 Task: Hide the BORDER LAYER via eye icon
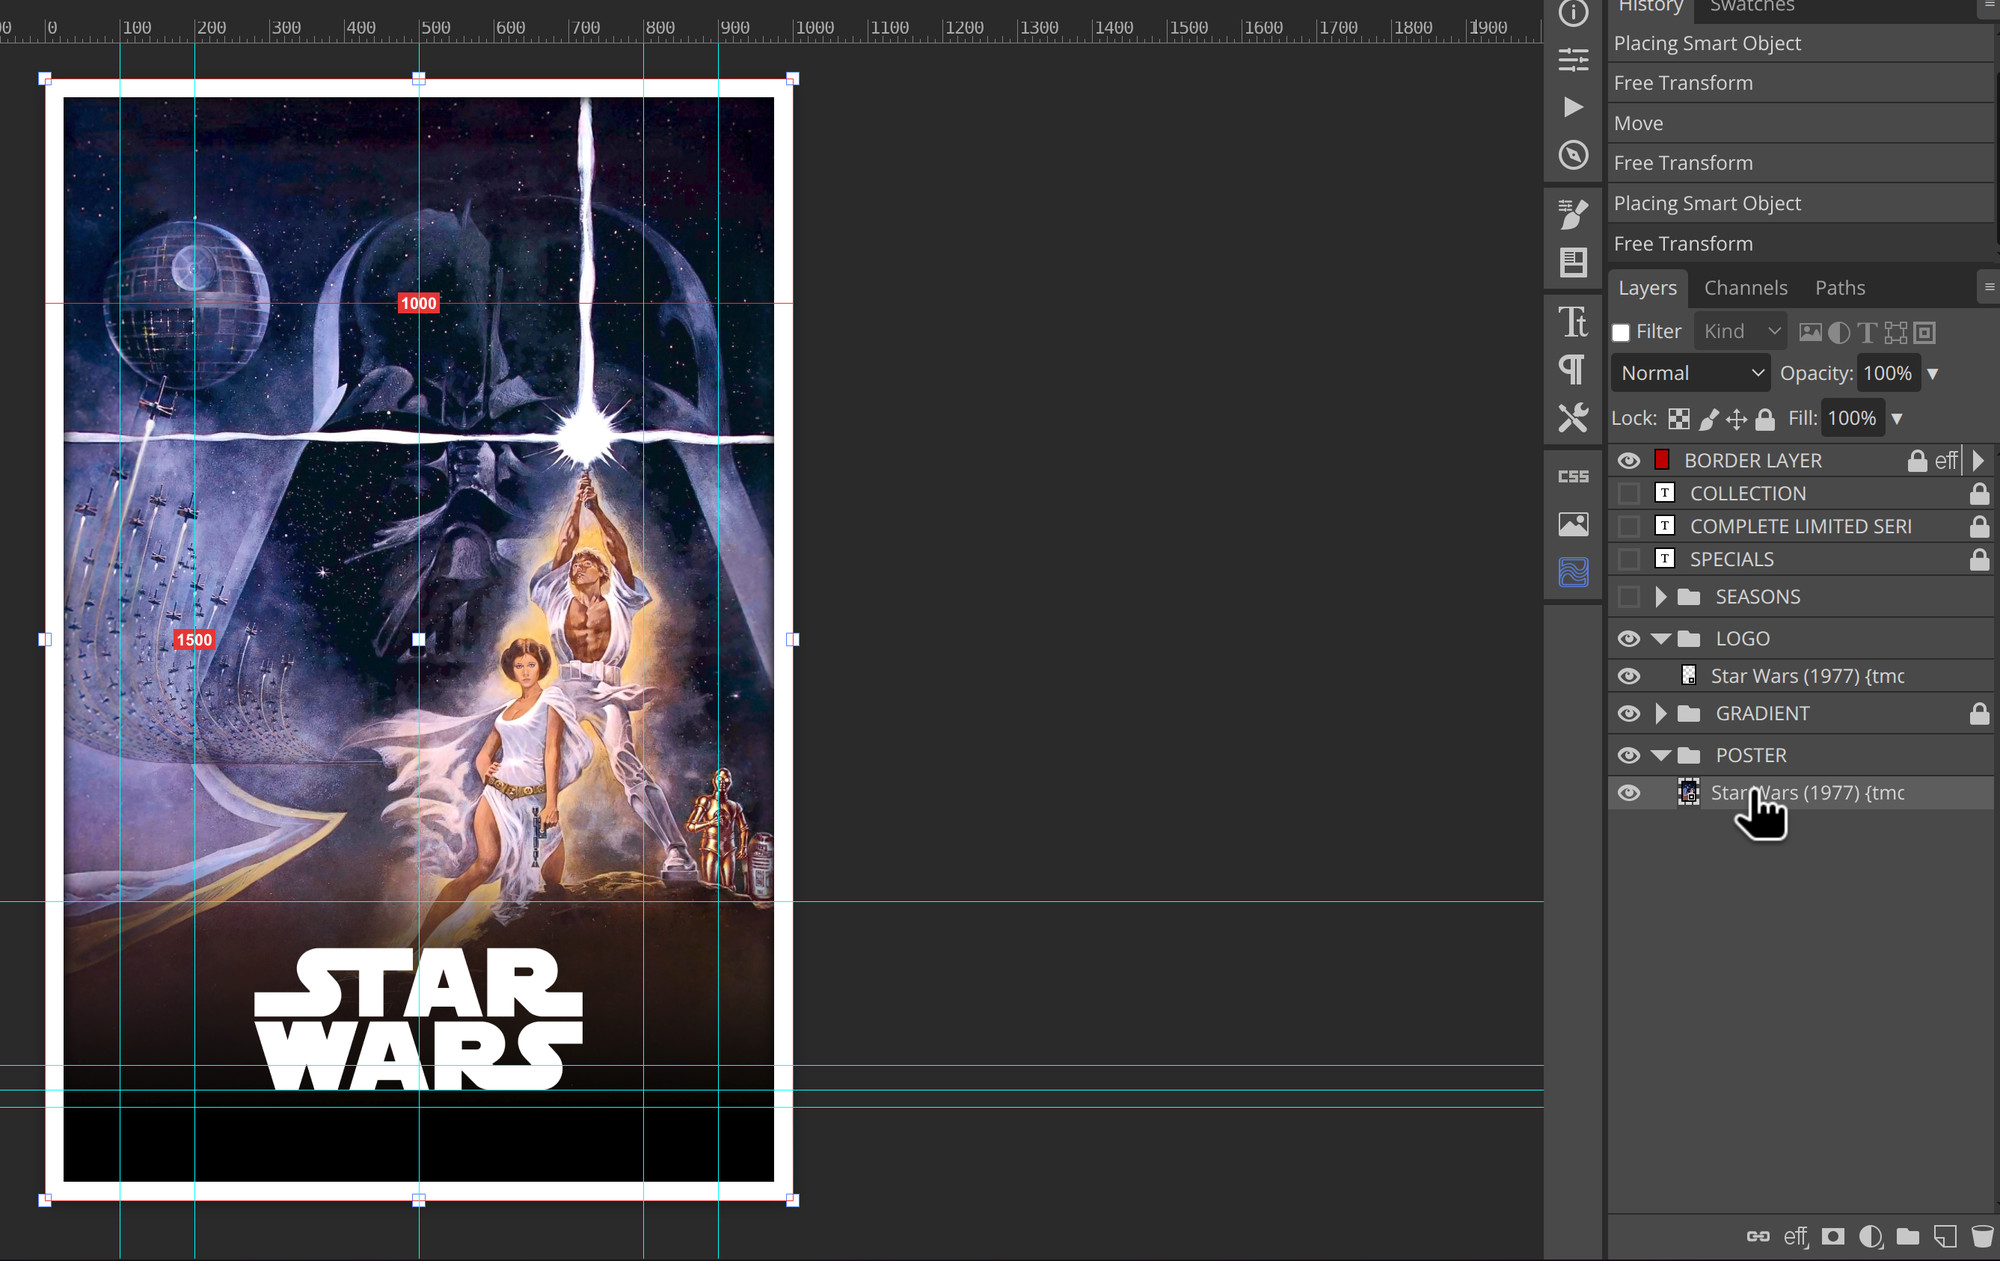tap(1629, 460)
